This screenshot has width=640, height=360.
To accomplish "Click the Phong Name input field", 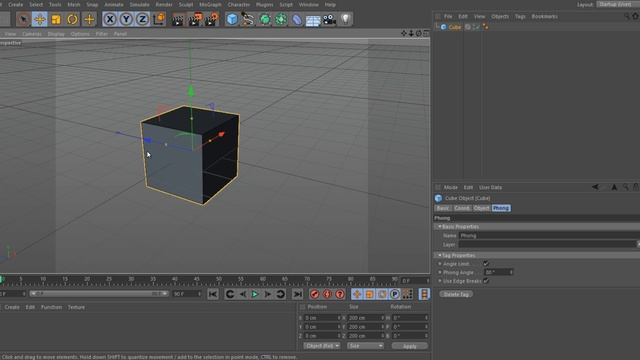I will tap(549, 236).
